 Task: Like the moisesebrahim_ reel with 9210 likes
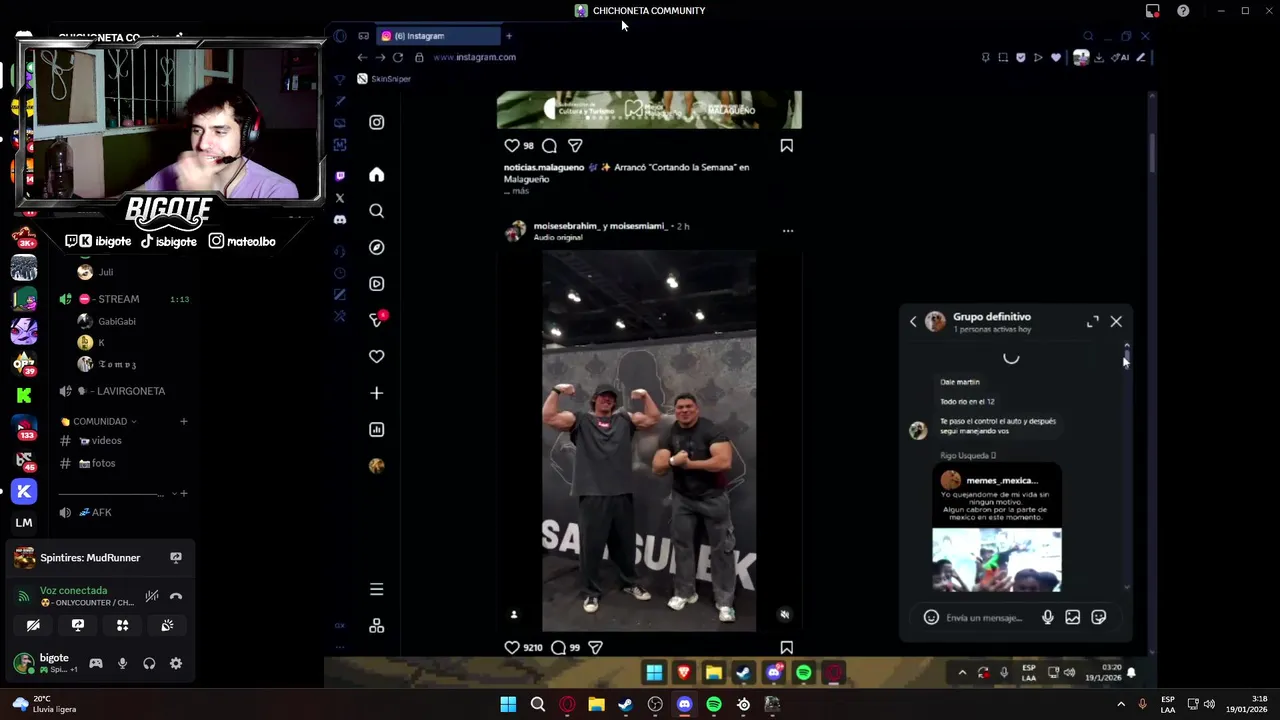[x=511, y=647]
